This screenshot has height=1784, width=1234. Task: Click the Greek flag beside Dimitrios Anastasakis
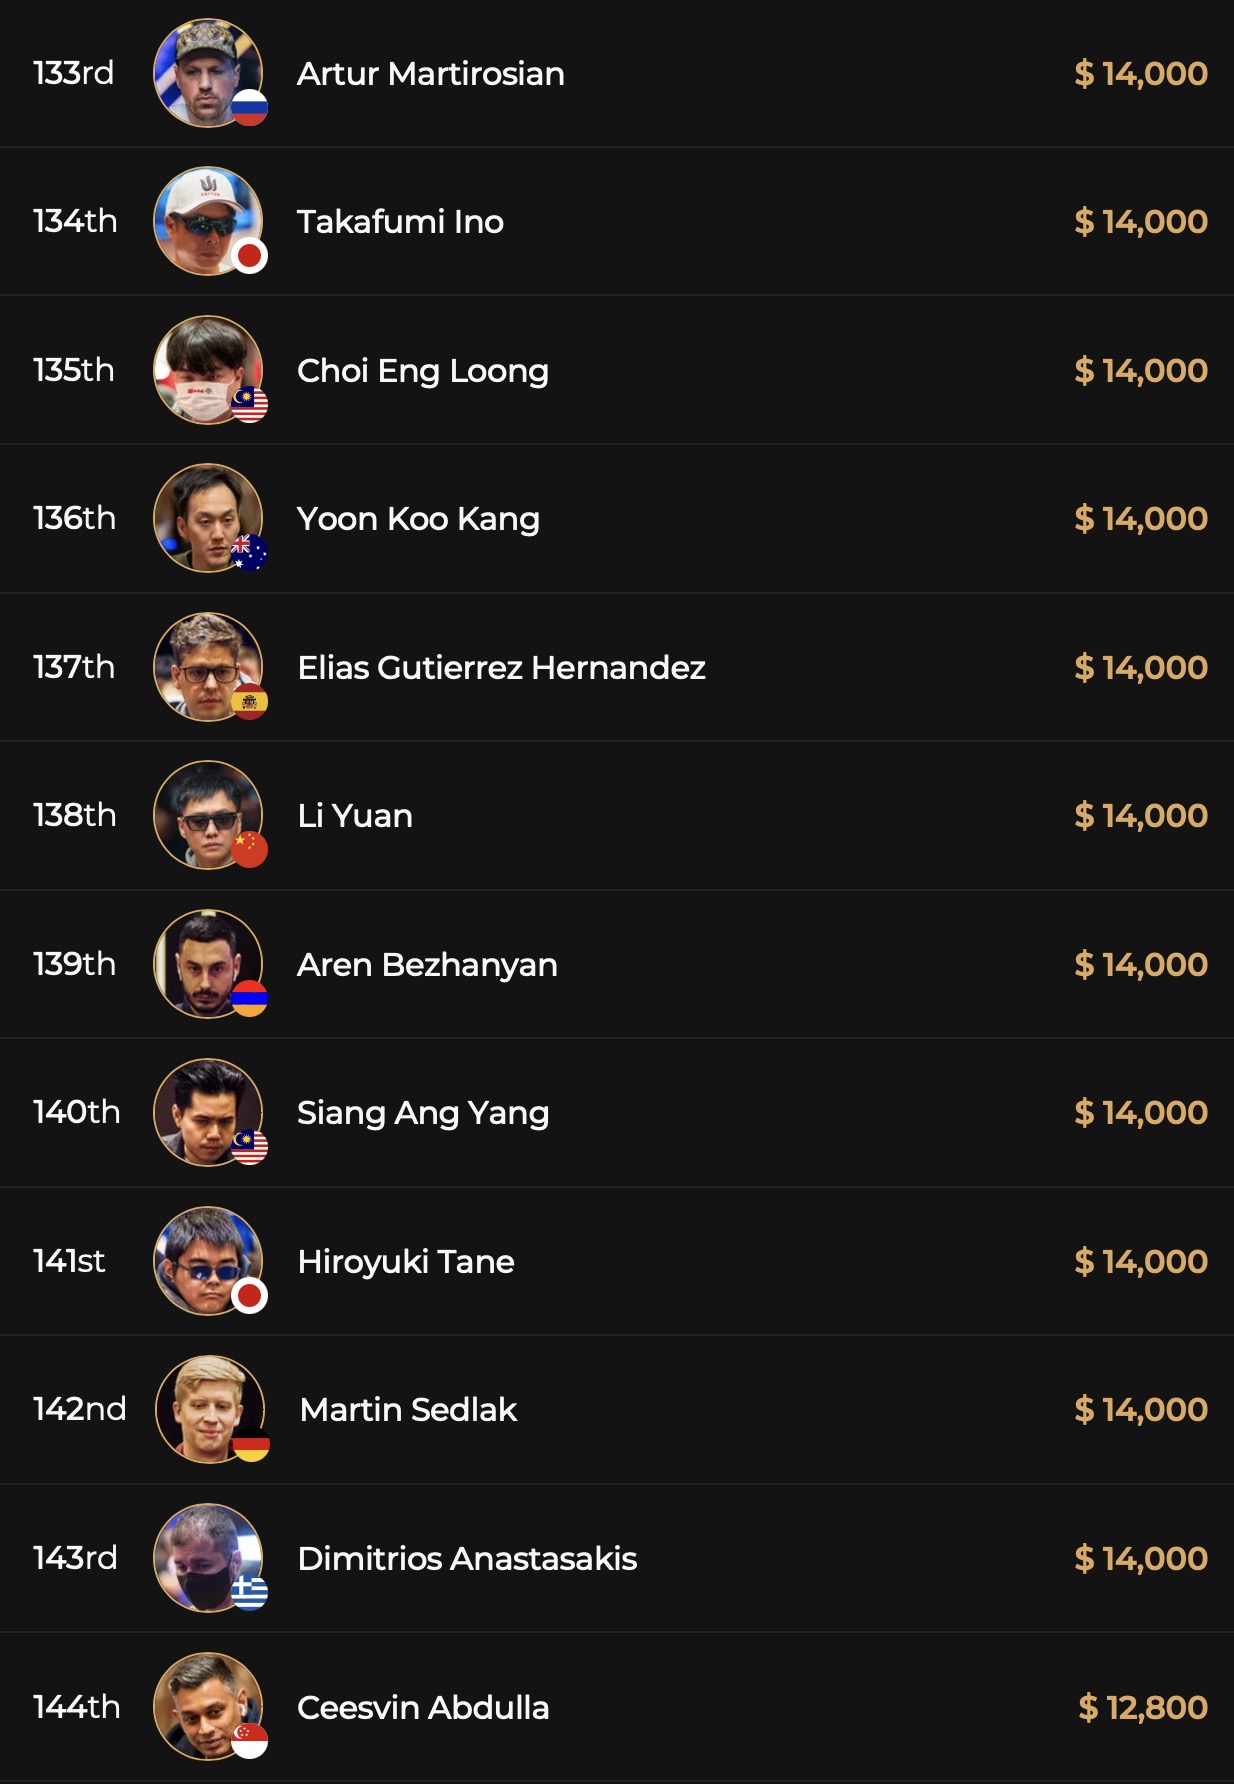[250, 1592]
